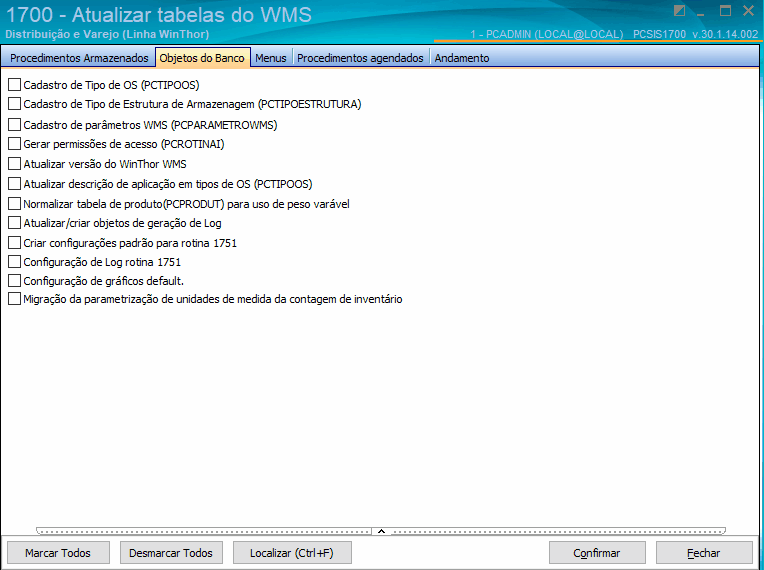Select the Objetos do Banco tab
Viewport: 764px width, 570px height.
coord(202,57)
